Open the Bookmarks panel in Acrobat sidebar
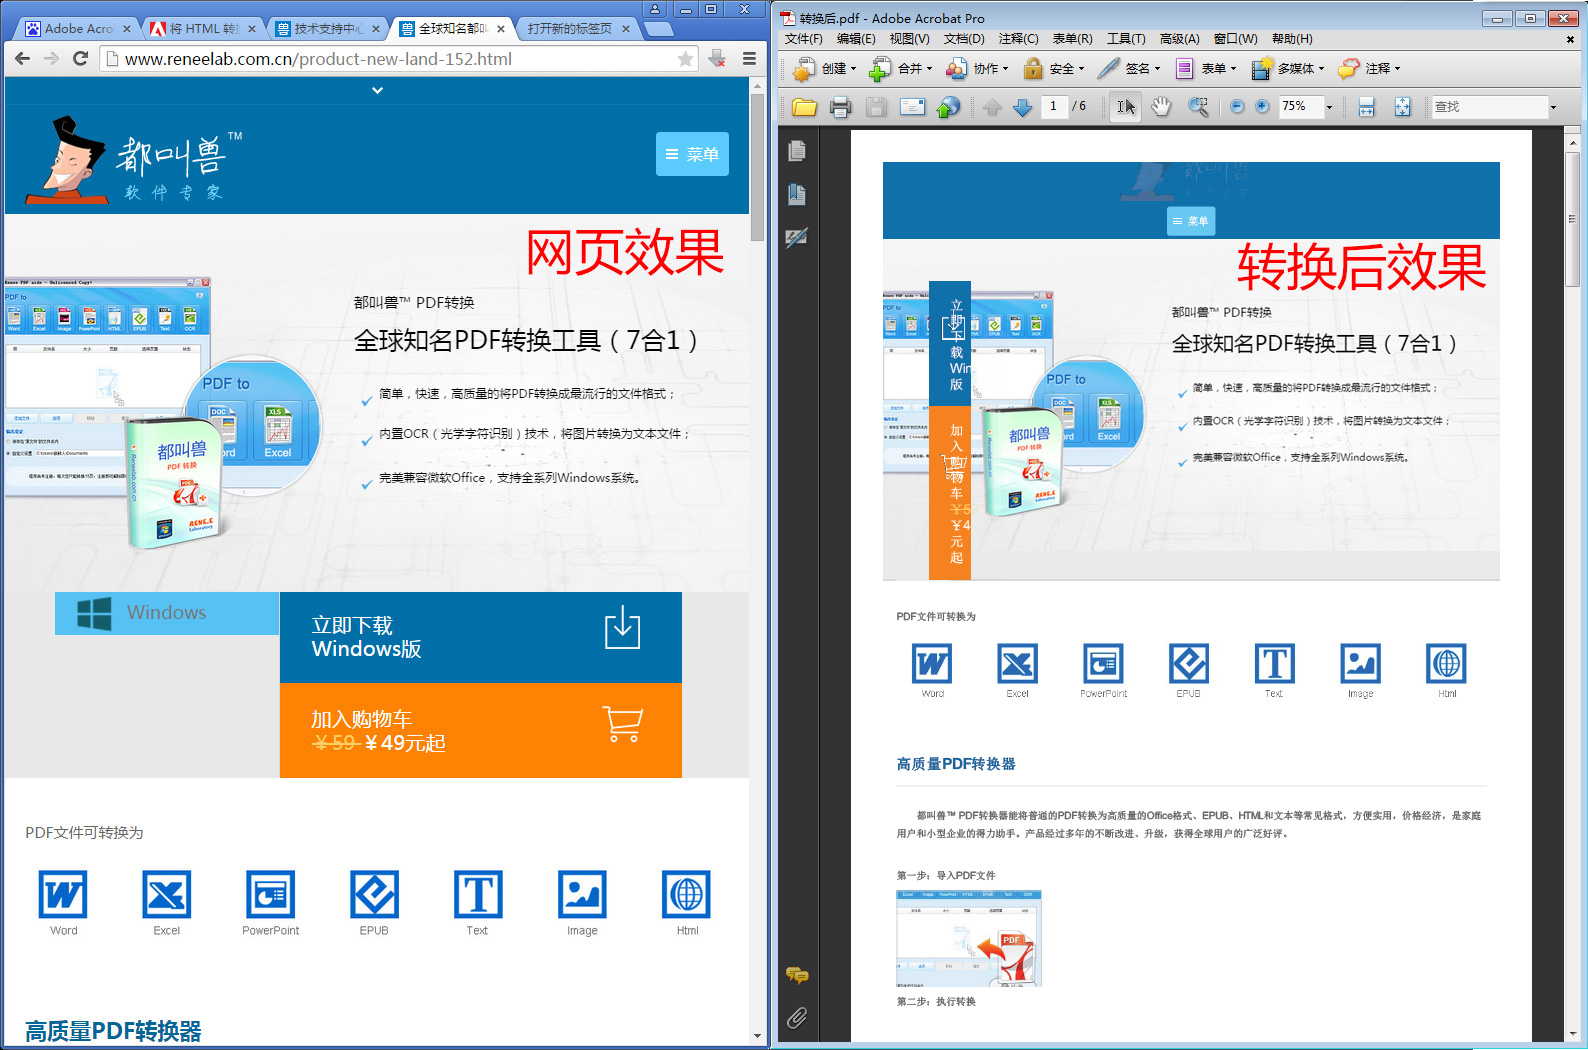Viewport: 1588px width, 1050px height. (797, 194)
